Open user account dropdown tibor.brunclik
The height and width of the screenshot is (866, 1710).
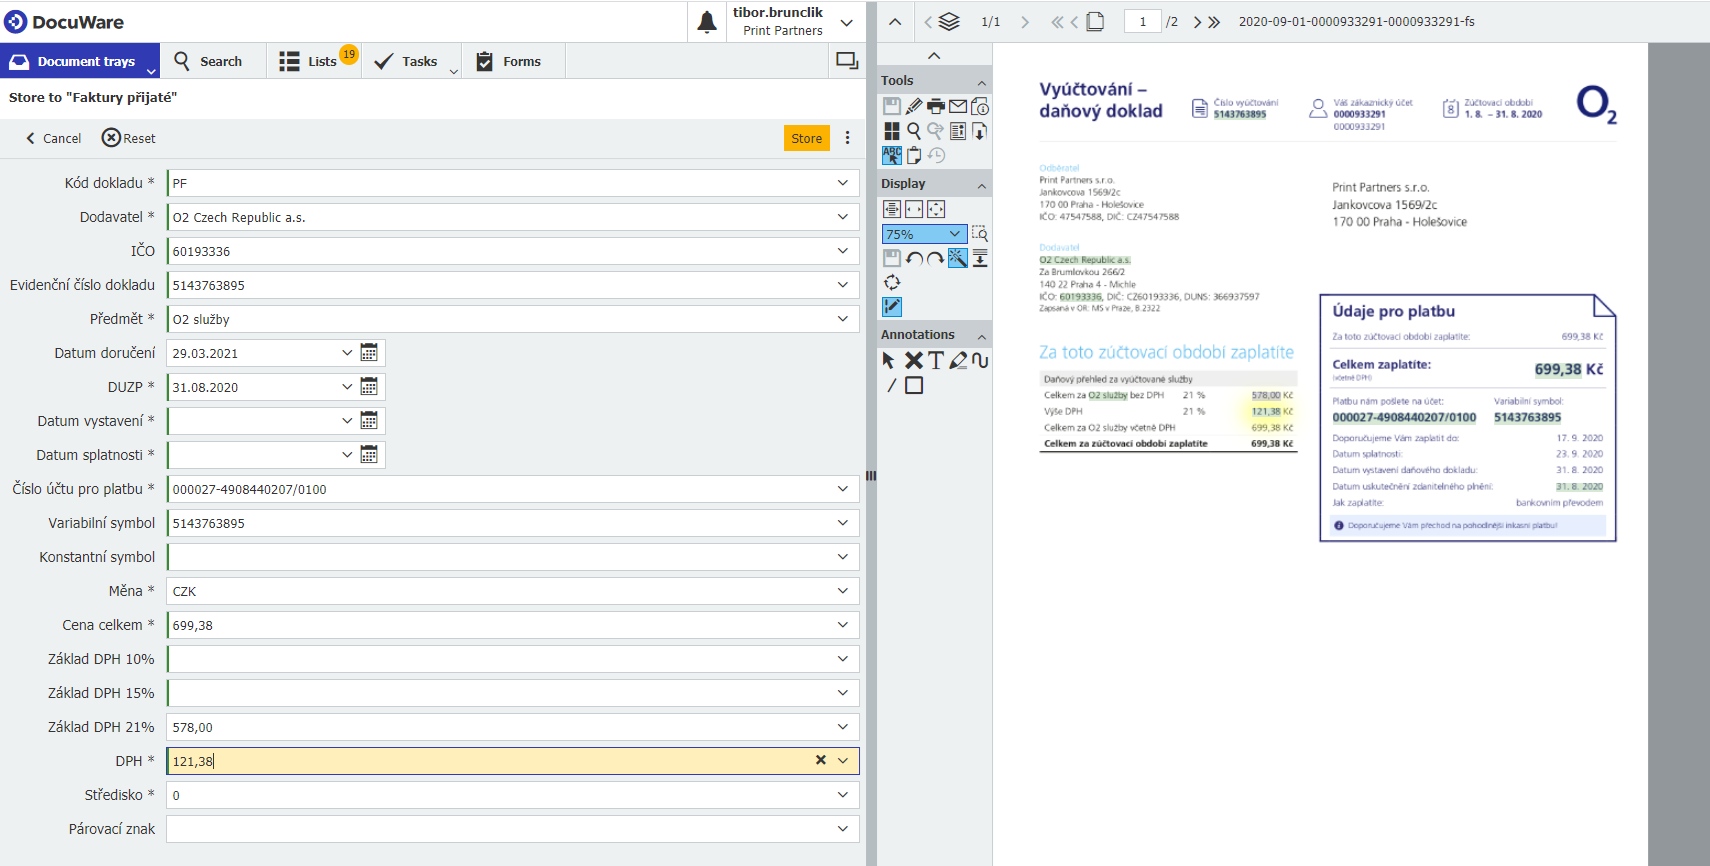point(847,22)
